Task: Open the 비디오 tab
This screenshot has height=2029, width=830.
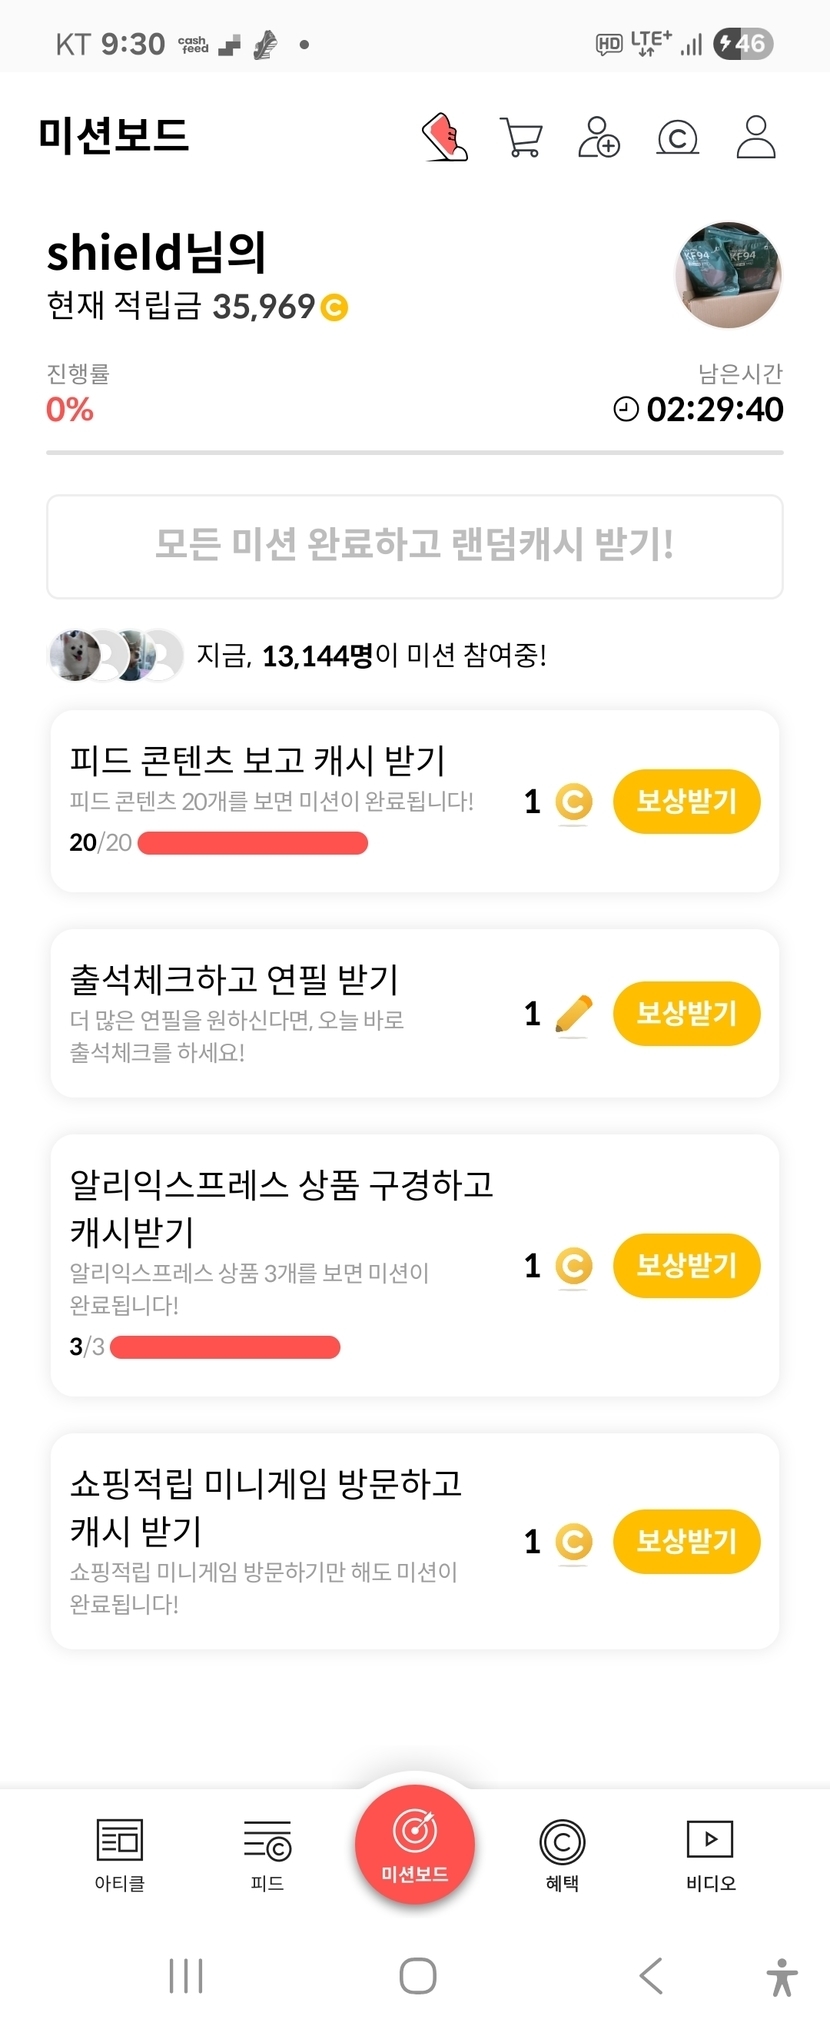Action: [x=710, y=1854]
